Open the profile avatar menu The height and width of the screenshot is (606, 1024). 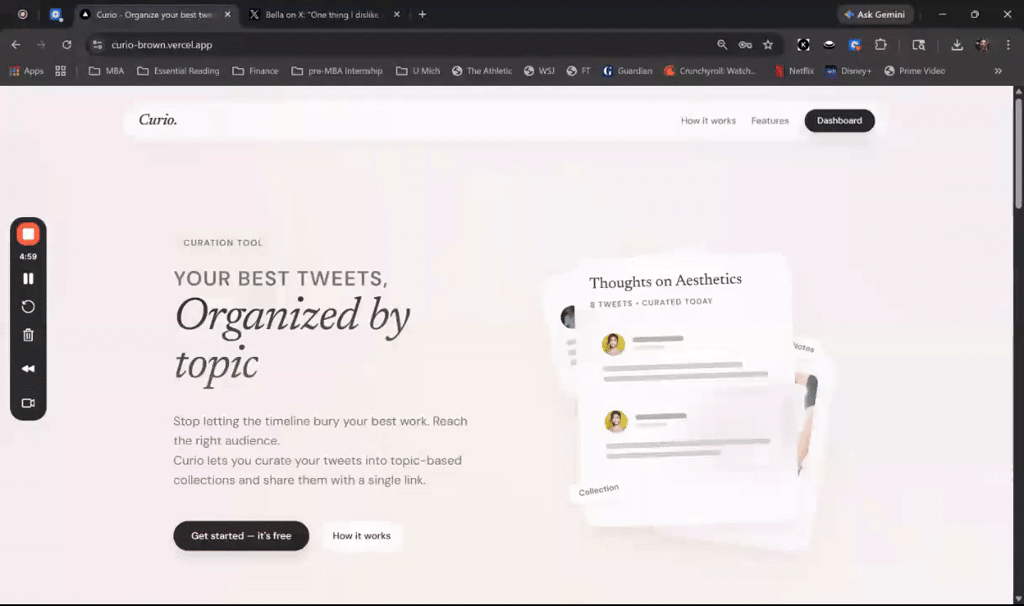[982, 45]
